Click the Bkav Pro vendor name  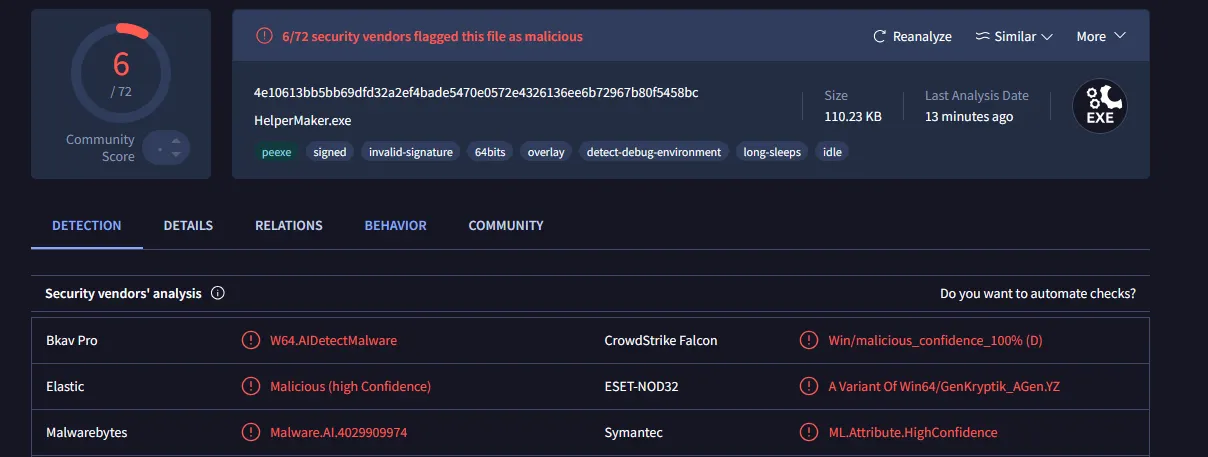(71, 341)
